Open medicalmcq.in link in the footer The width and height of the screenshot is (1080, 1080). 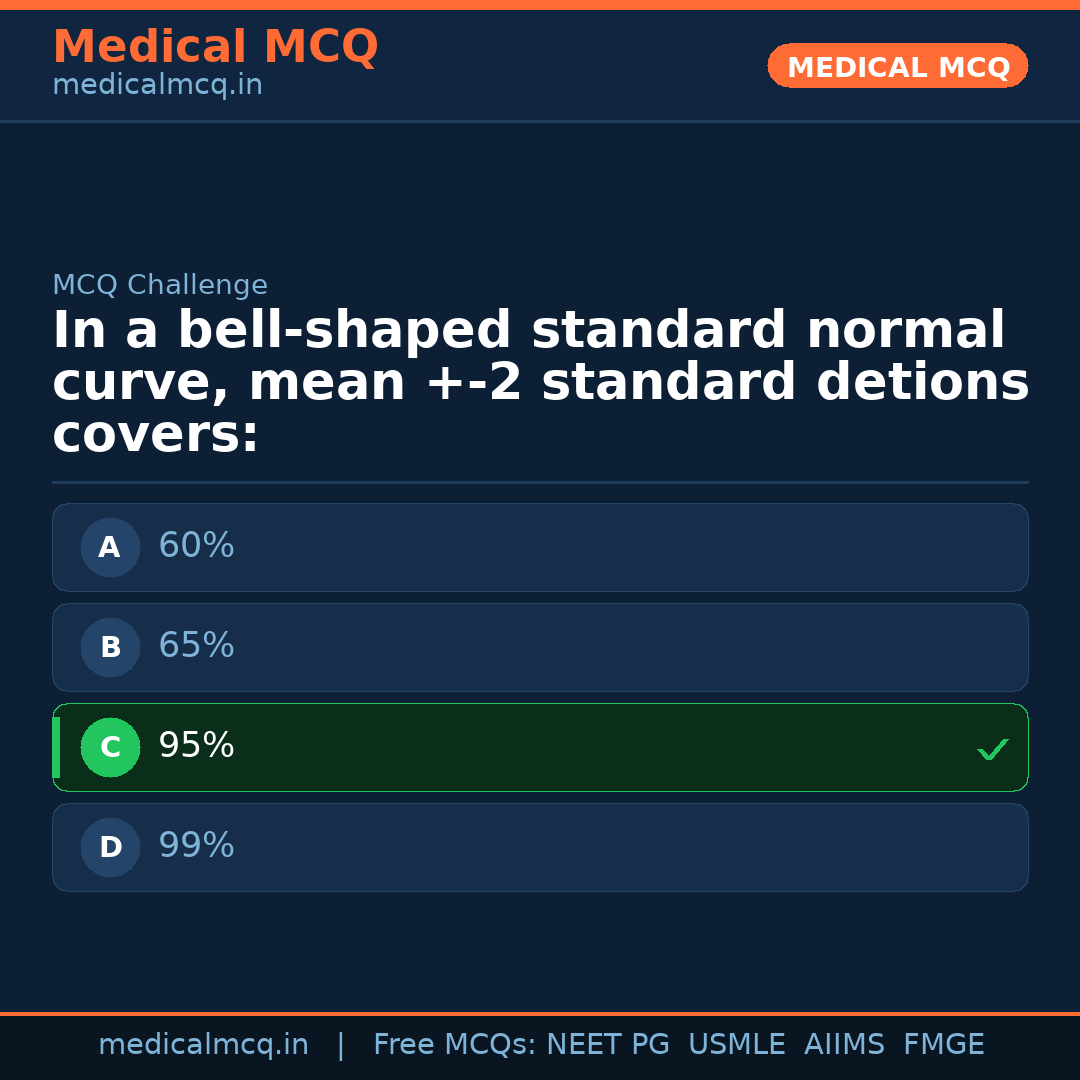tap(203, 1045)
